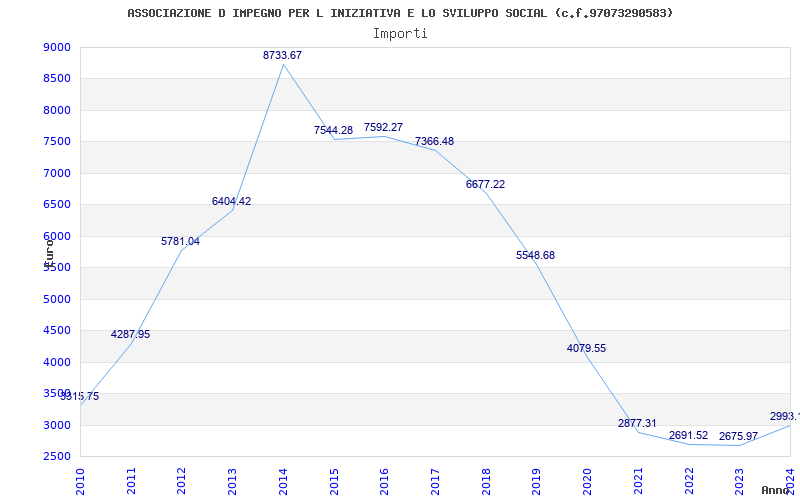Click the 2024 data label starting with 2993
The width and height of the screenshot is (800, 500).
click(785, 416)
